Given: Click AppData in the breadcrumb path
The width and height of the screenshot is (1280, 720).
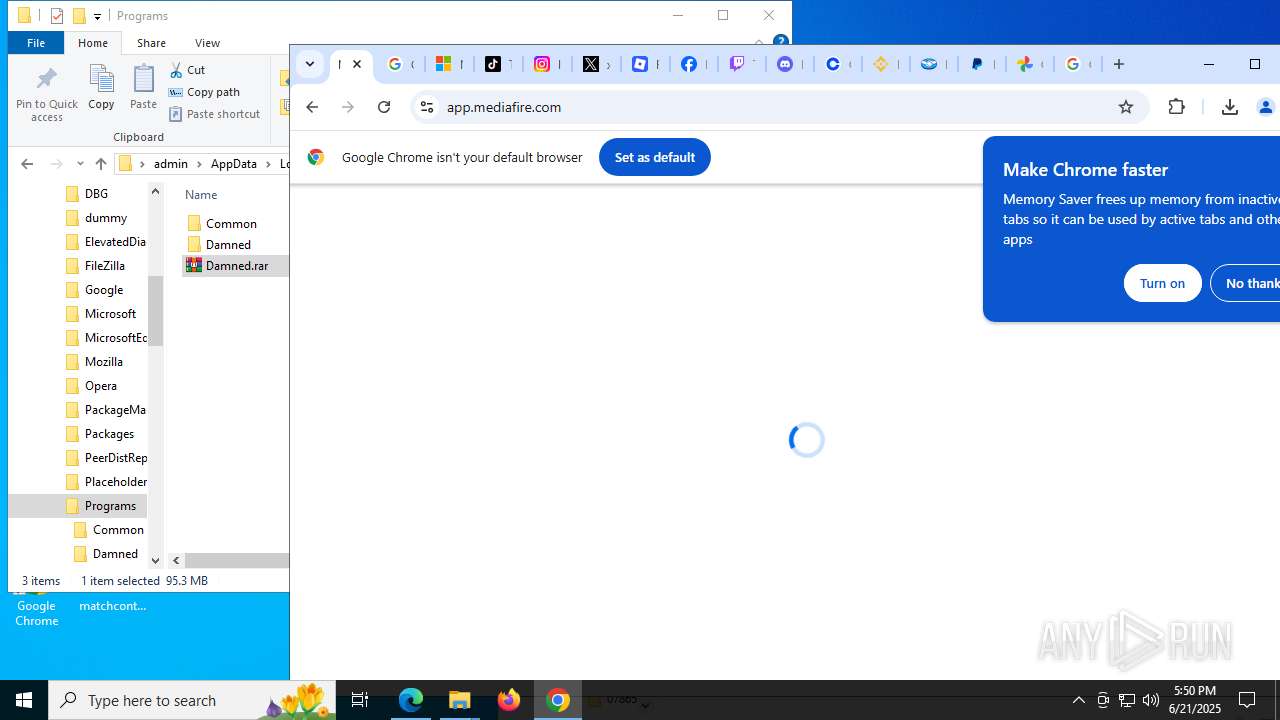Looking at the screenshot, I should coord(233,164).
